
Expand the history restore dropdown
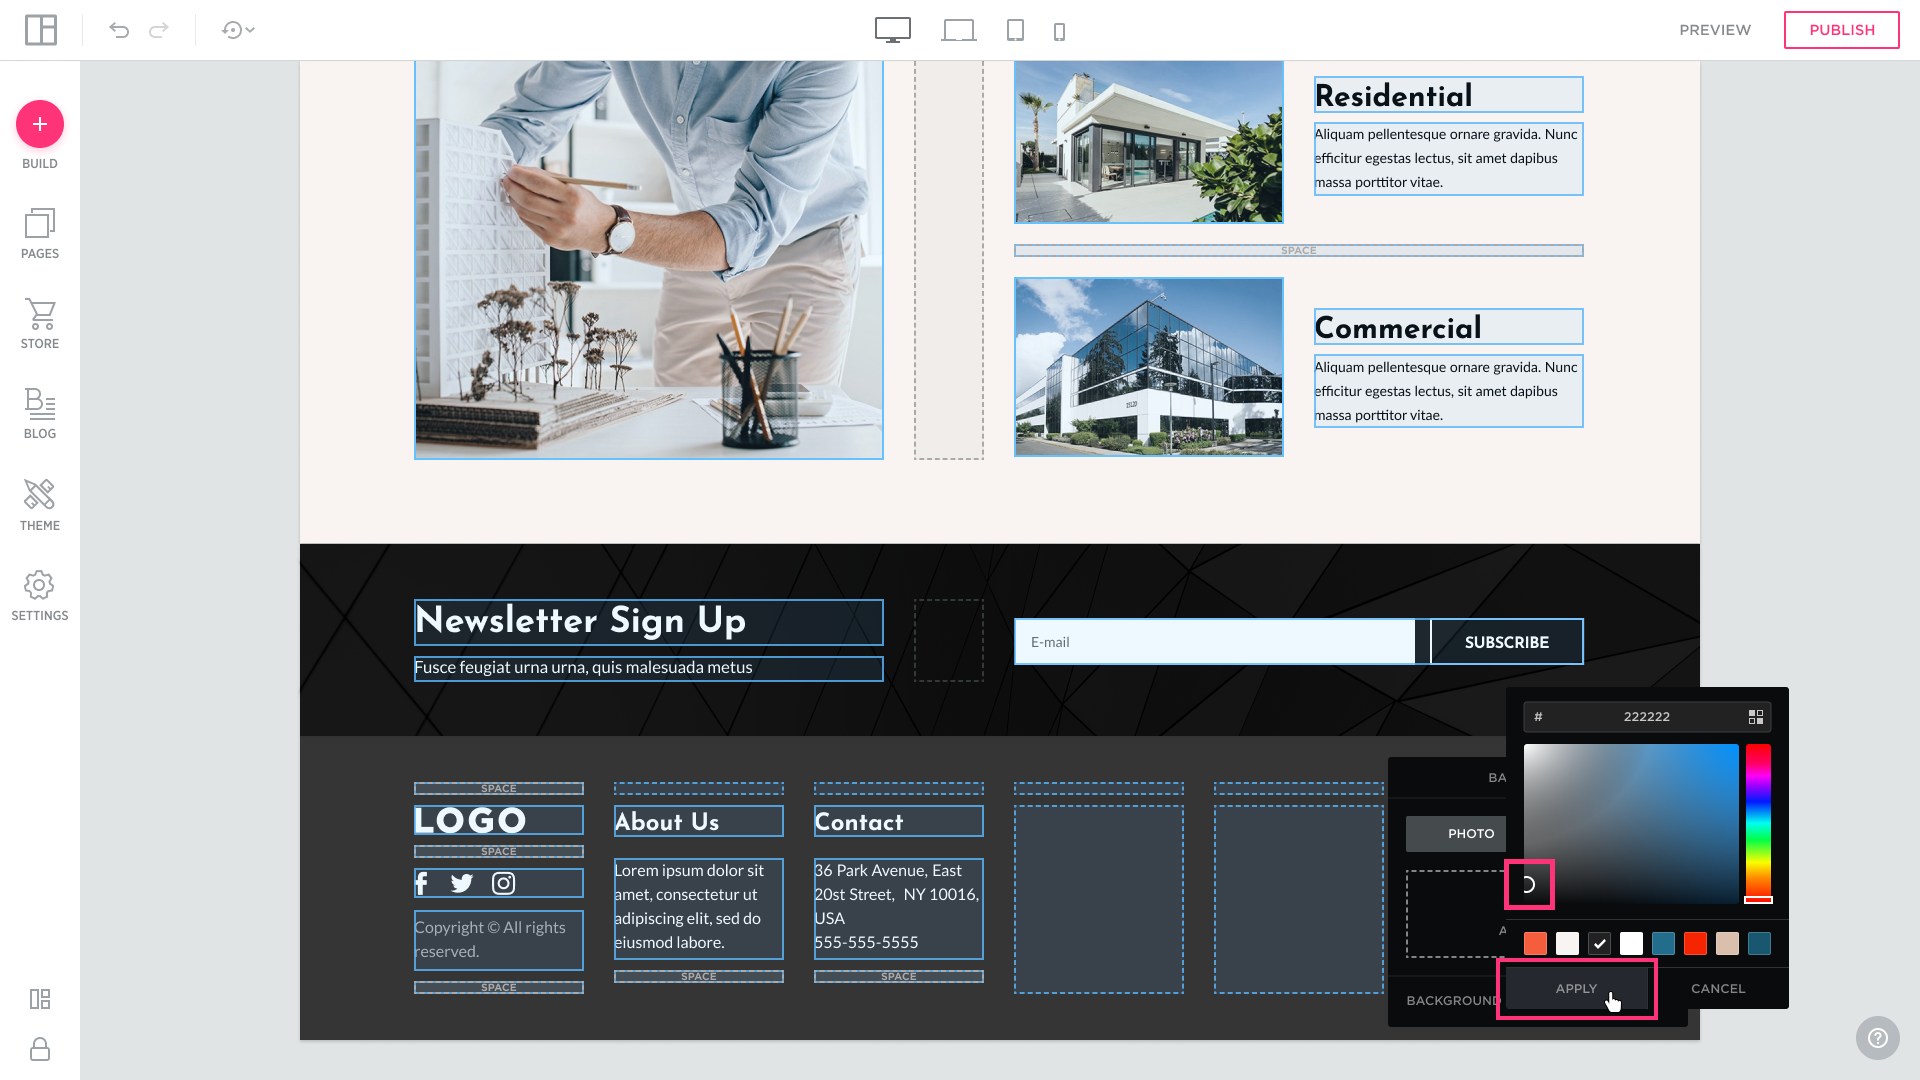238,30
